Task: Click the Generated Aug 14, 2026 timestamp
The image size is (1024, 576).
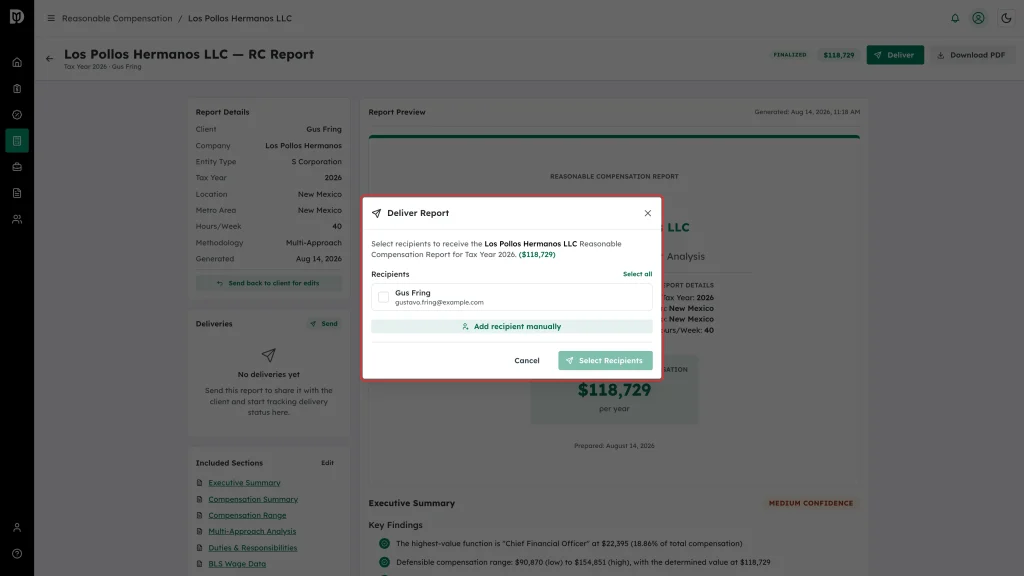Action: pos(807,112)
